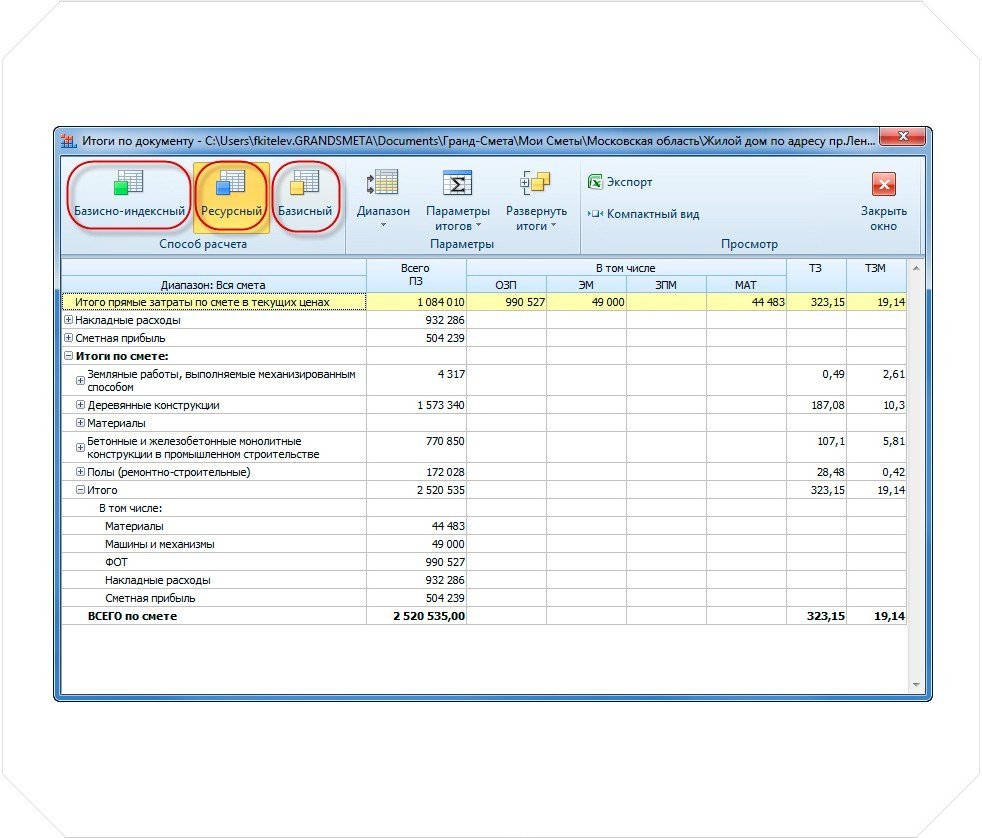This screenshot has width=982, height=838.
Task: Click the scrollbar up arrow
Action: click(x=916, y=269)
